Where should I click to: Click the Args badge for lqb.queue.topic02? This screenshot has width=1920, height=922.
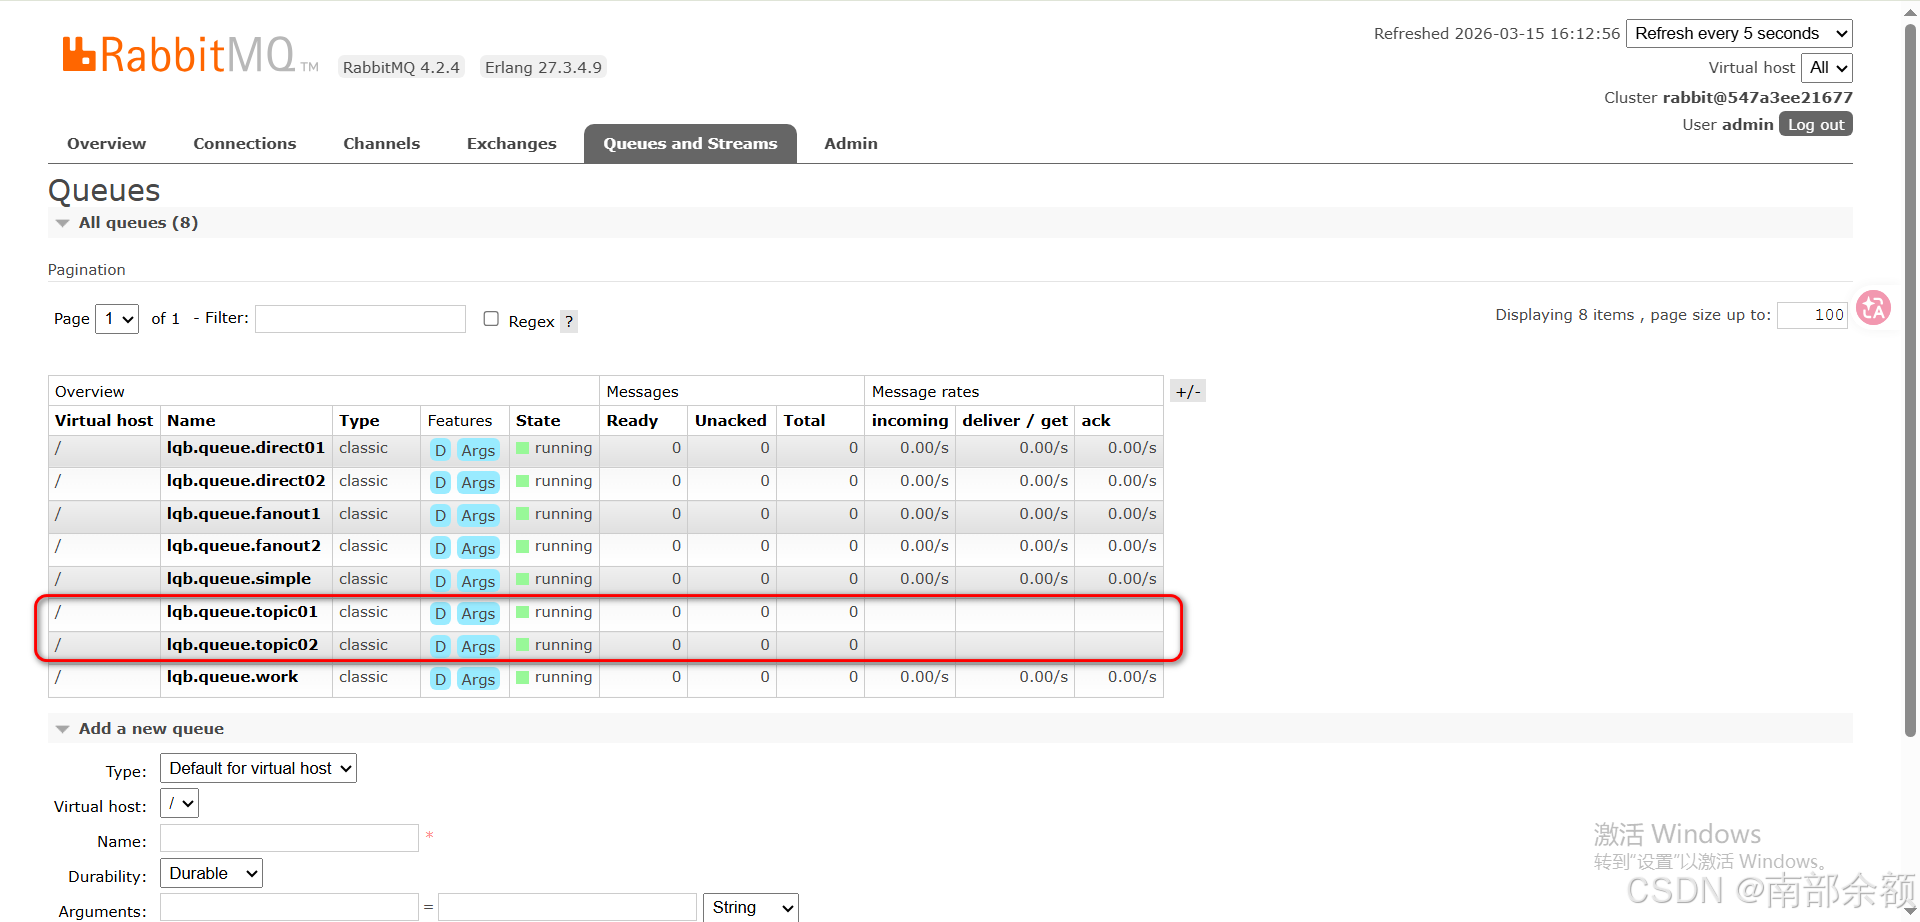point(478,646)
